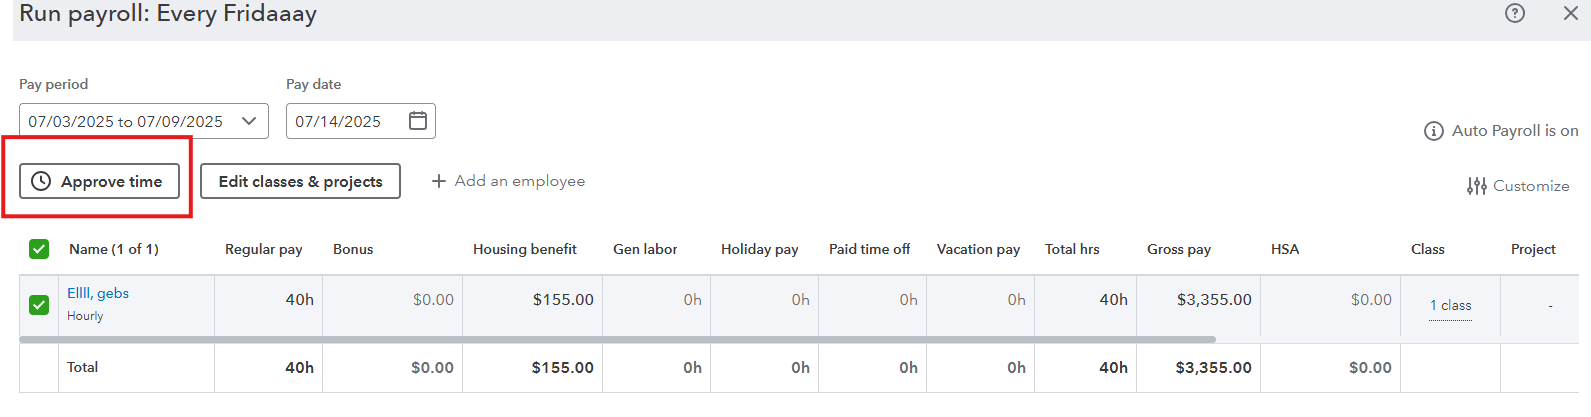Uncheck the Ellll, gebs row checkbox
This screenshot has width=1591, height=417.
tap(39, 304)
